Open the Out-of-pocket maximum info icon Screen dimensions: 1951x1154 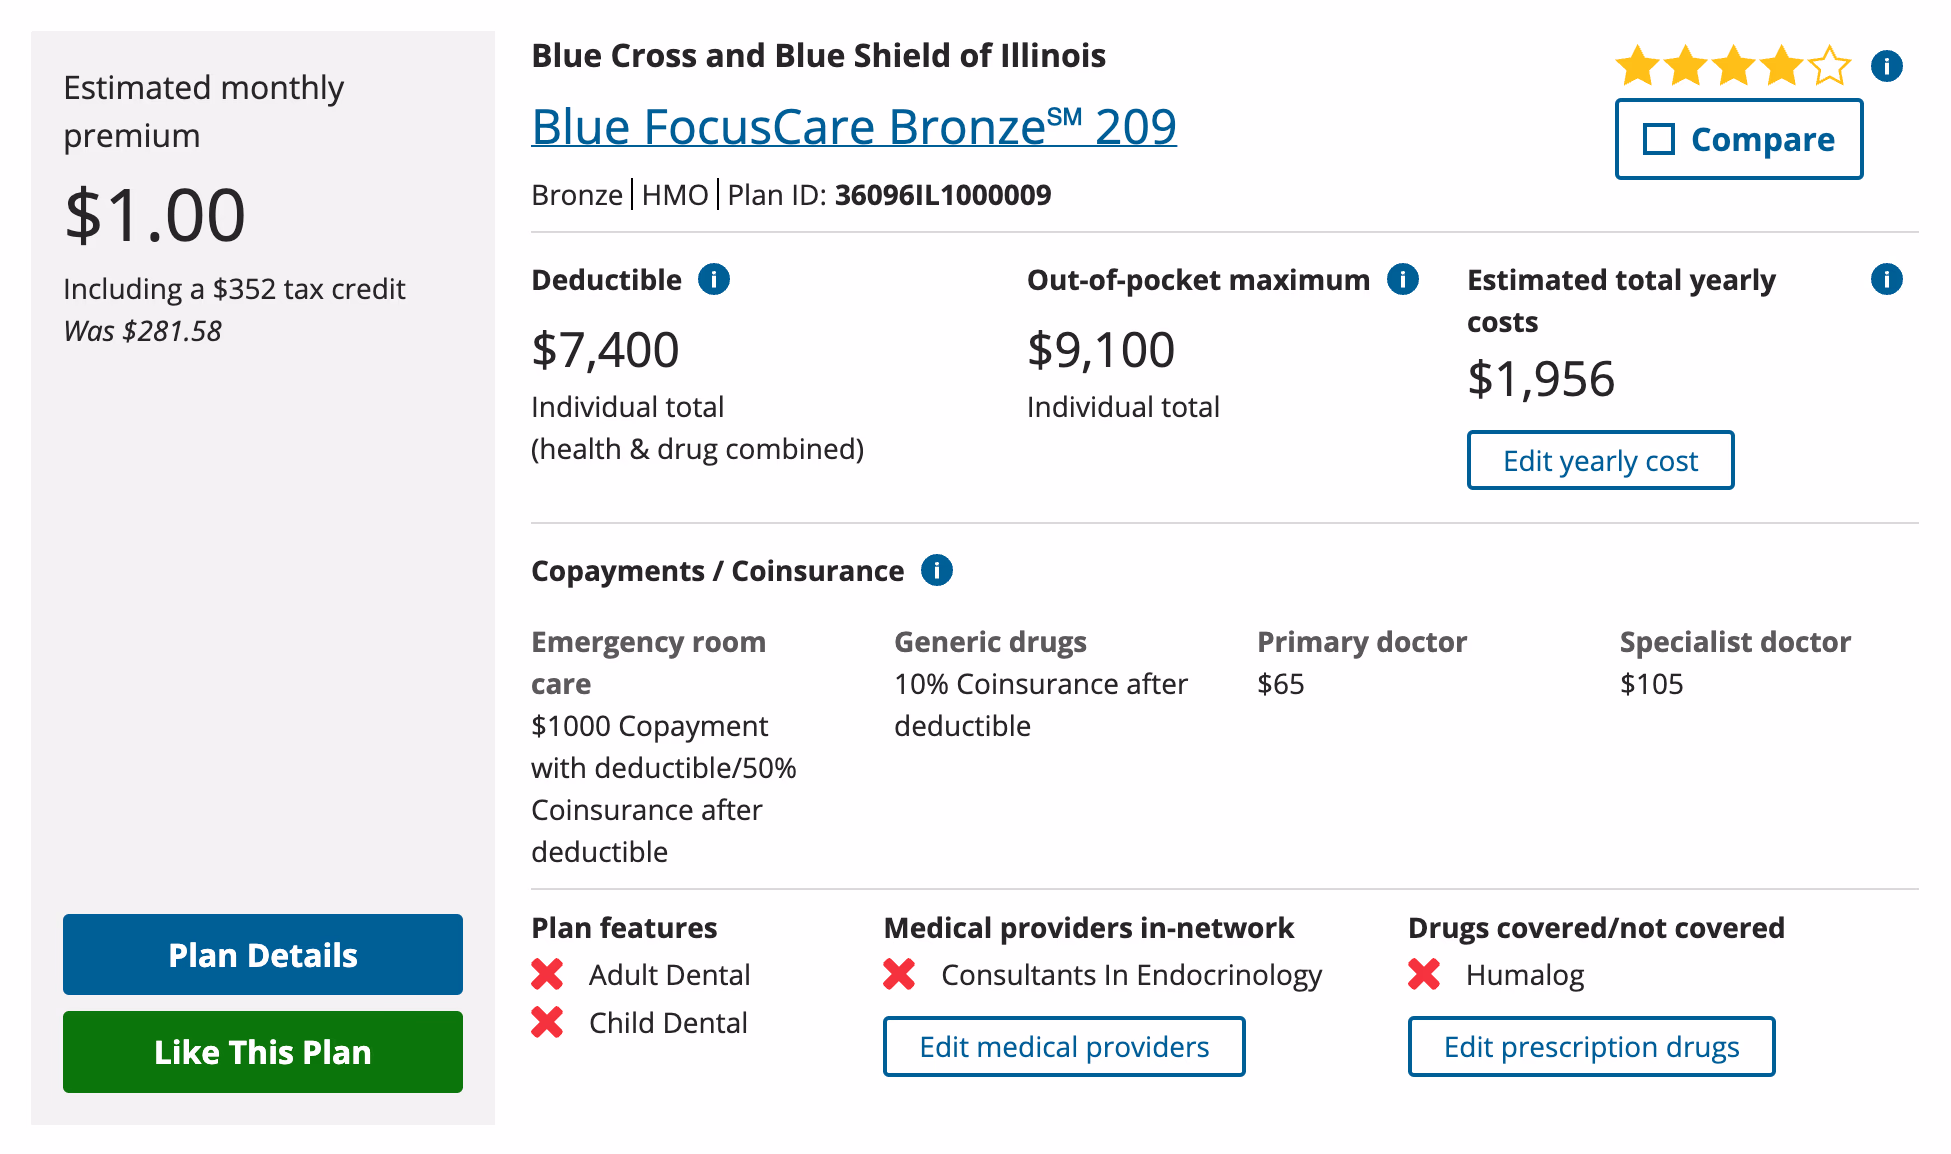click(1403, 280)
